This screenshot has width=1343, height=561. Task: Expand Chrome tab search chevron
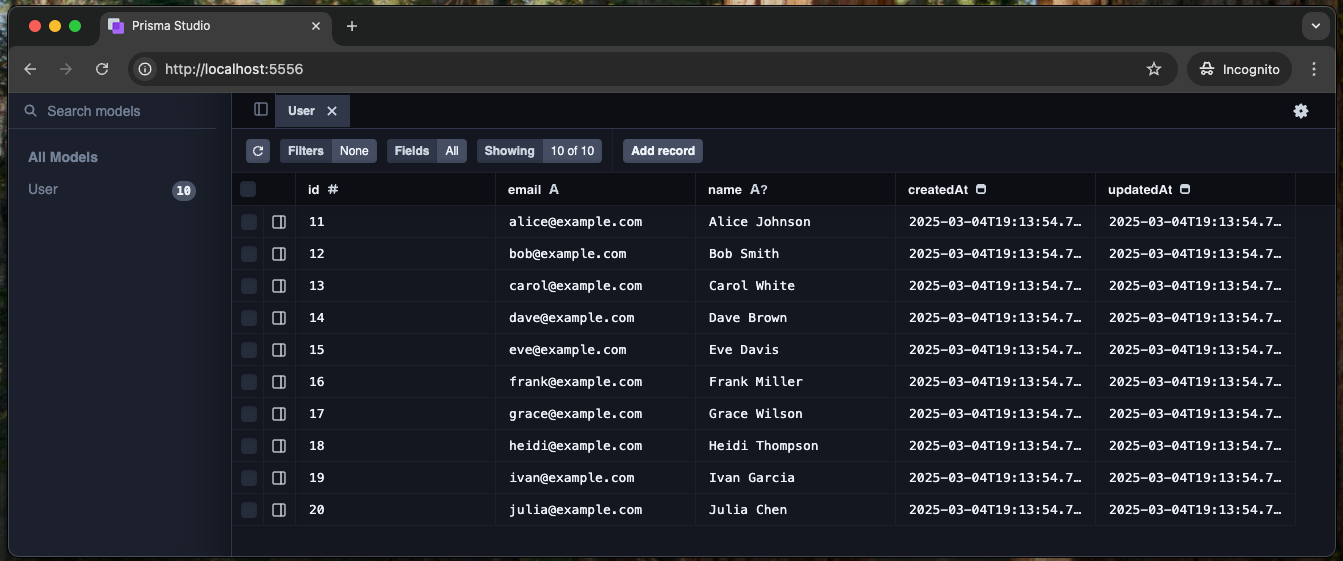(1314, 26)
